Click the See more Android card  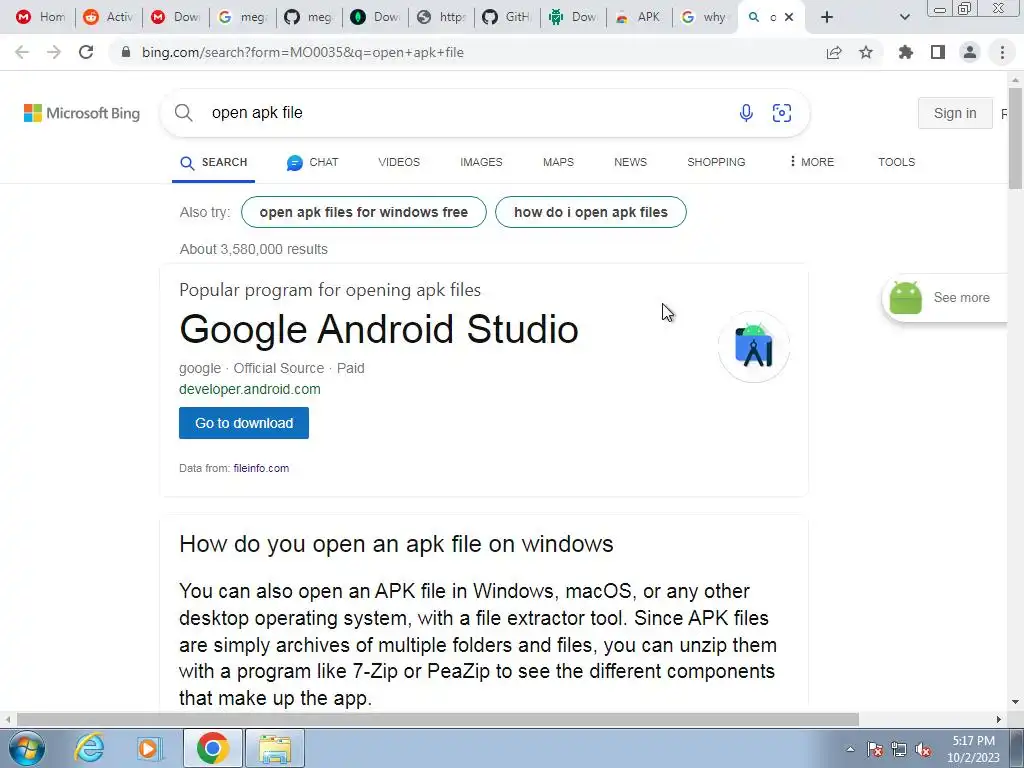tap(944, 298)
